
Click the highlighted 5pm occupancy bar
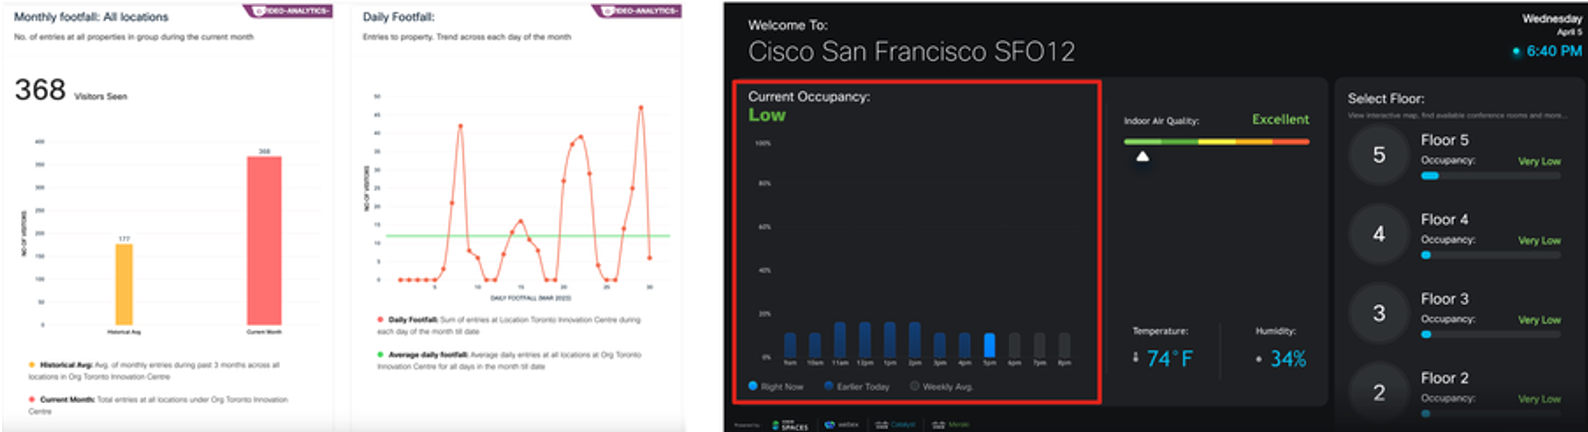pyautogui.click(x=989, y=345)
